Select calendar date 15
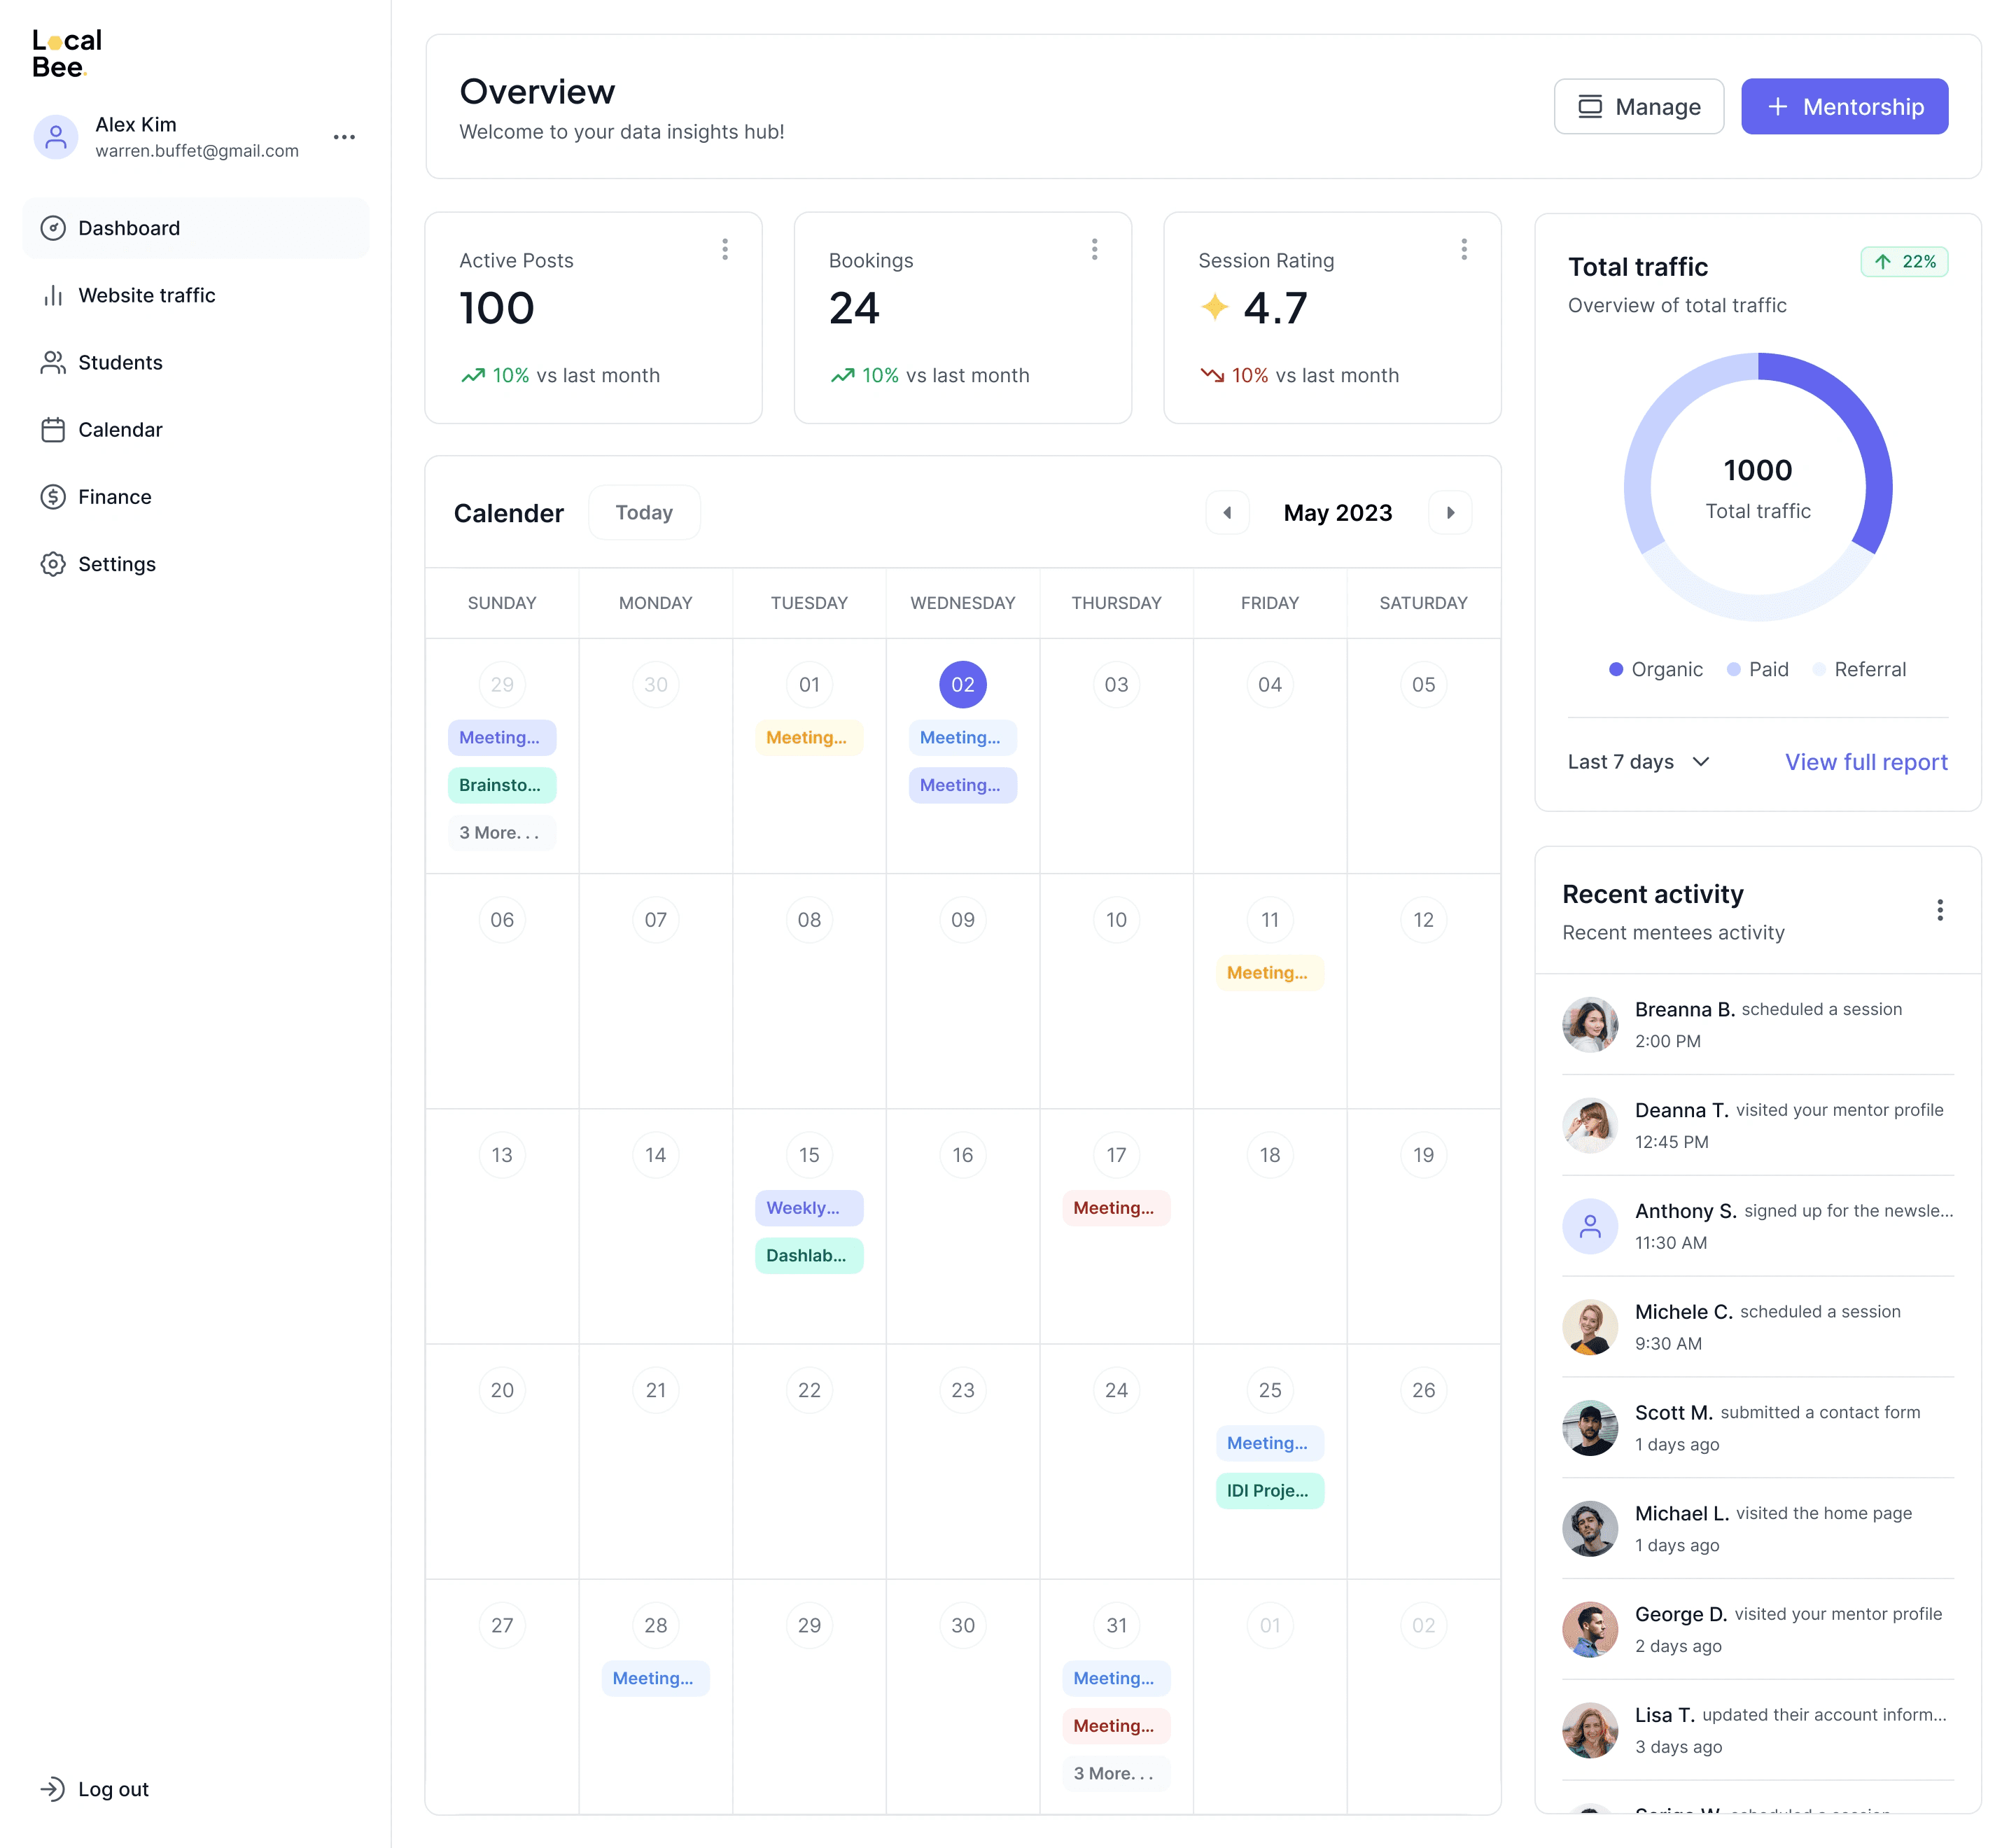The height and width of the screenshot is (1848, 2016). click(x=808, y=1155)
